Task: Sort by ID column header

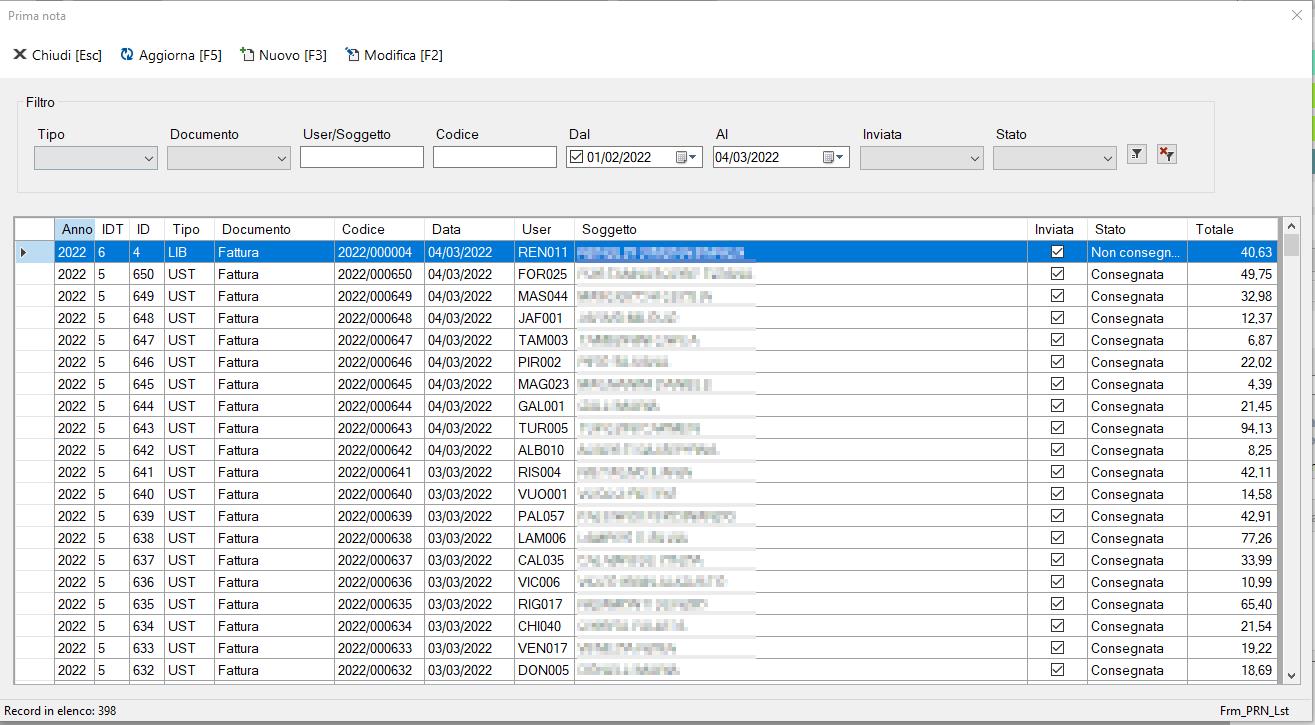Action: [x=146, y=229]
